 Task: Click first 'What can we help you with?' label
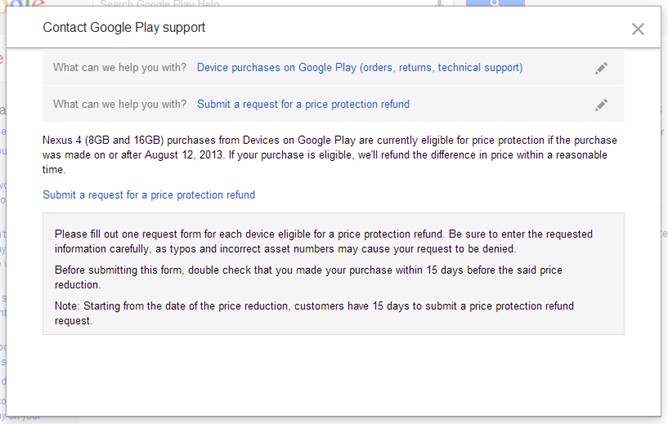coord(120,67)
